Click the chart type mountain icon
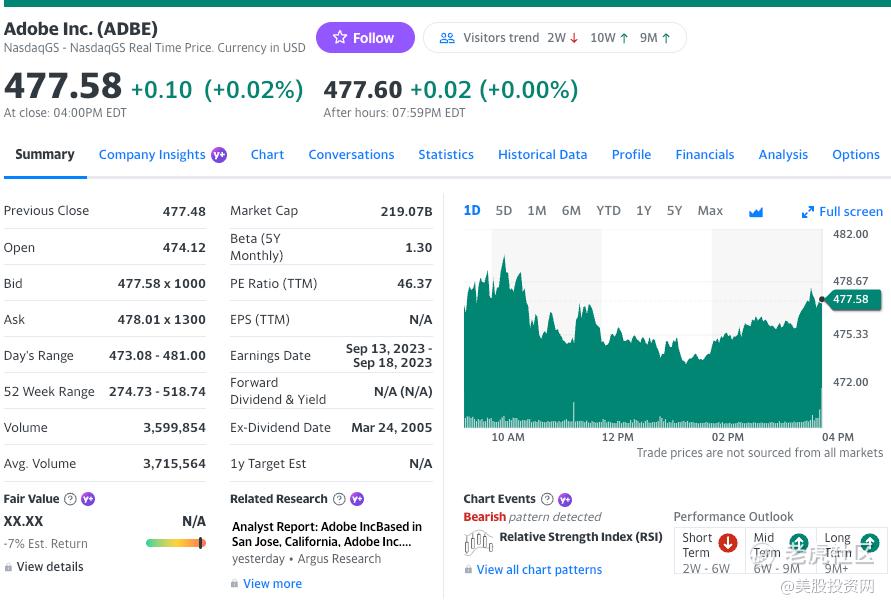The image size is (891, 606). coord(756,212)
